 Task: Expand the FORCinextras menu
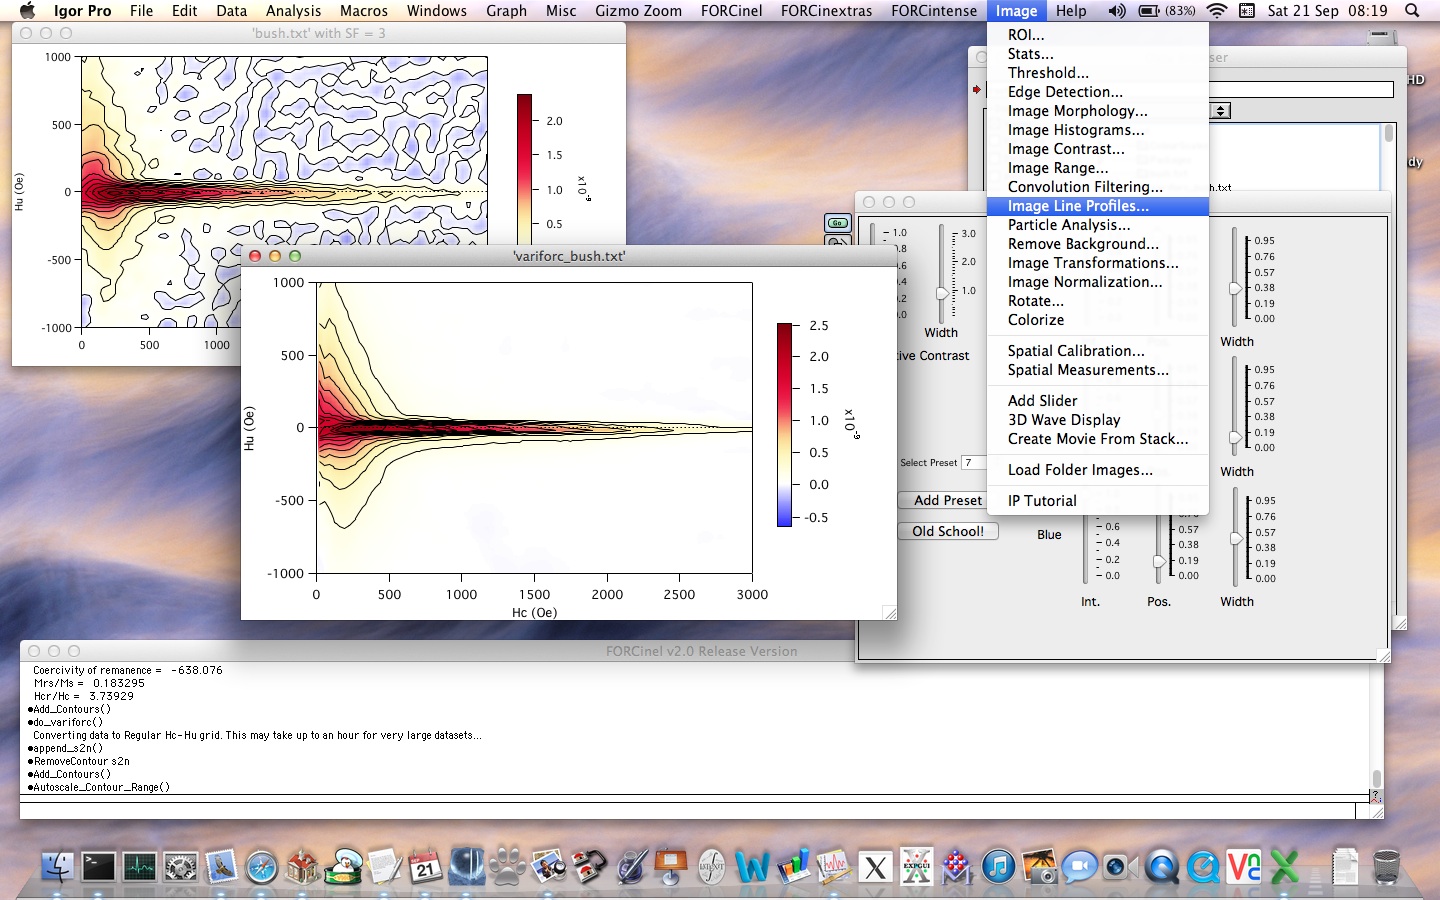(x=826, y=11)
